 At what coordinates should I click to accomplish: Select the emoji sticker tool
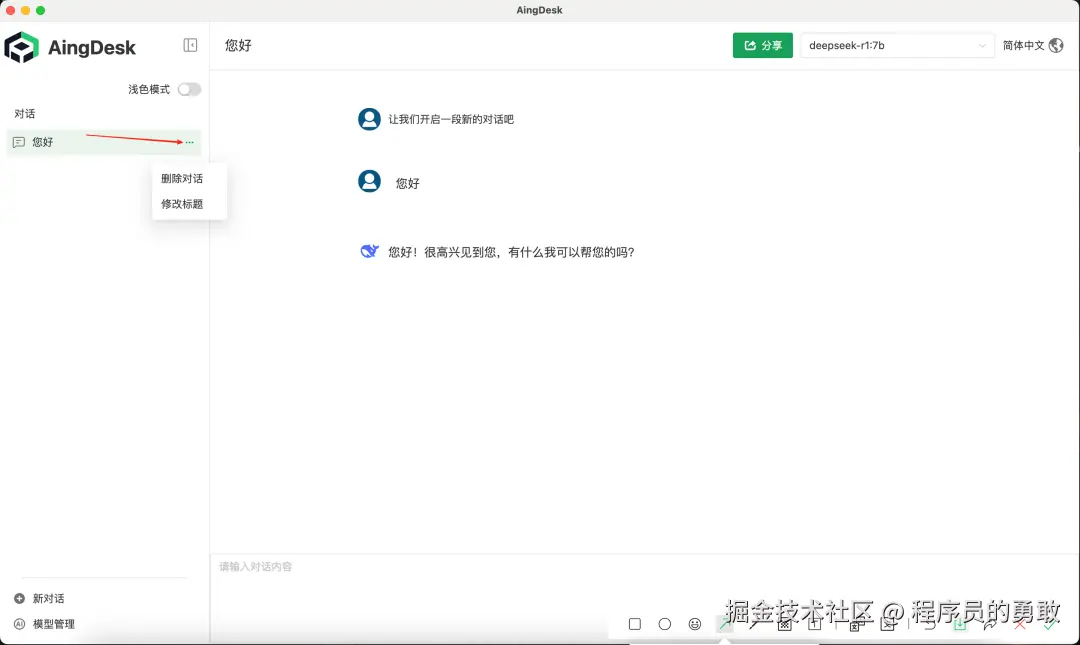[x=695, y=624]
